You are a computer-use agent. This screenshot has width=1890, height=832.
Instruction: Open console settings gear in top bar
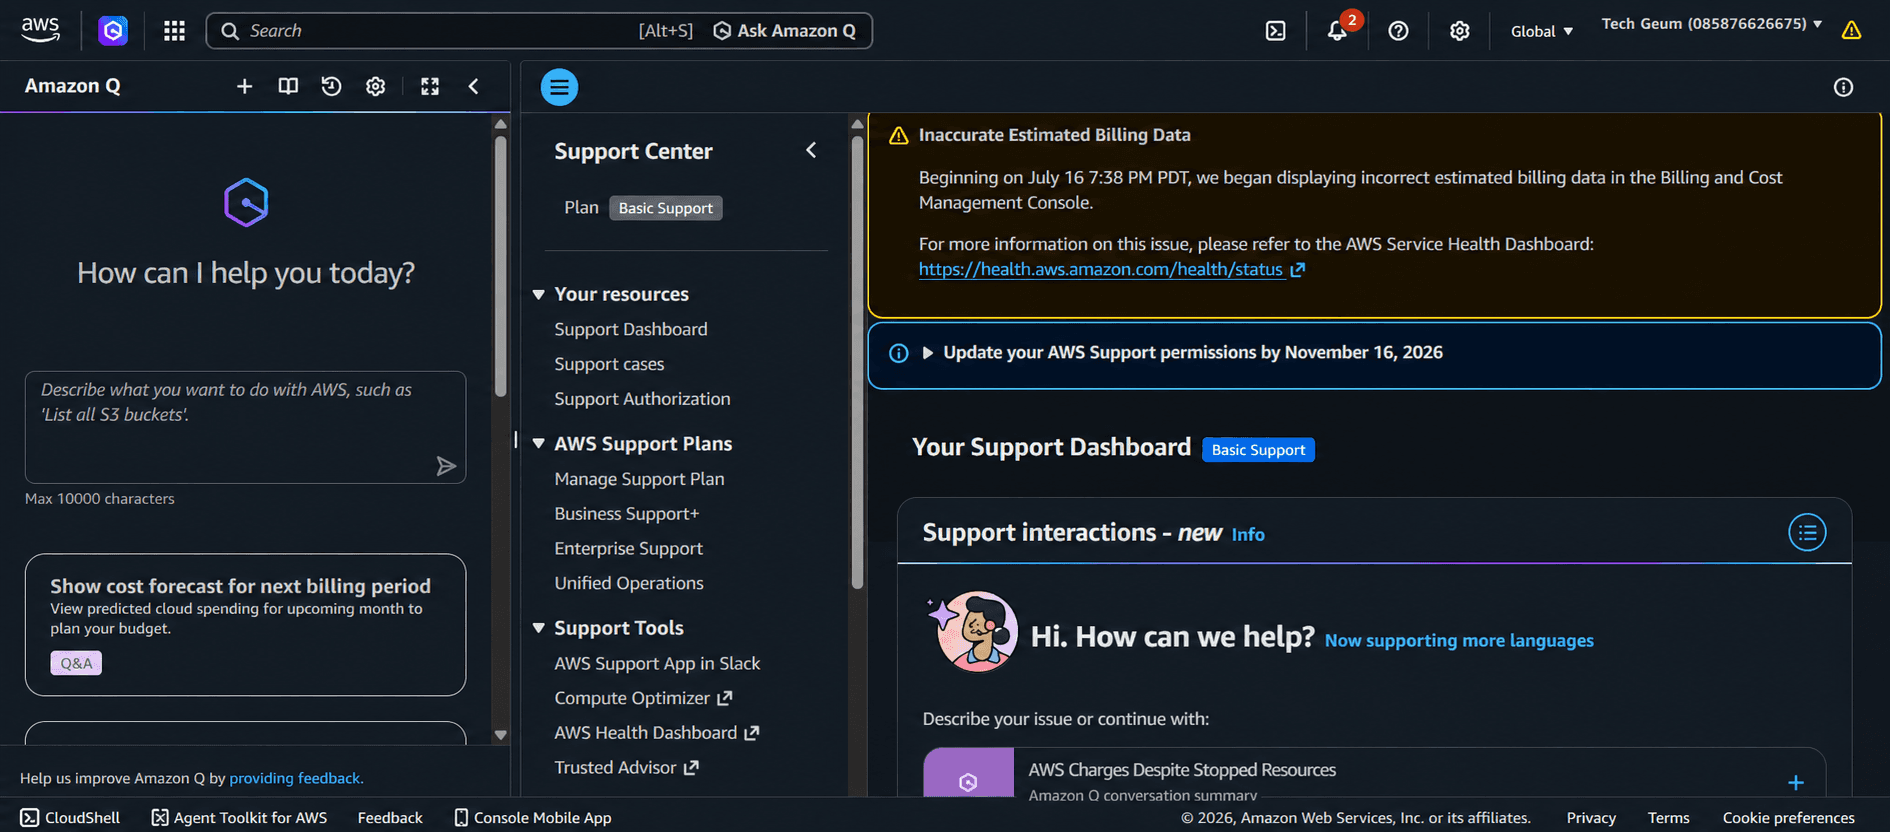coord(1459,31)
